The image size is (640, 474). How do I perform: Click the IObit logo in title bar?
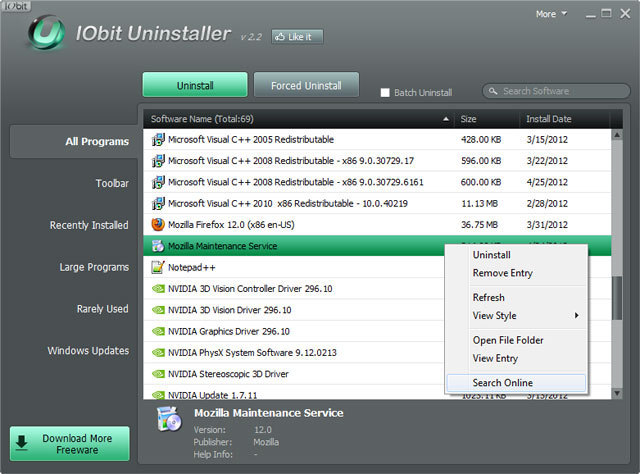[x=16, y=6]
